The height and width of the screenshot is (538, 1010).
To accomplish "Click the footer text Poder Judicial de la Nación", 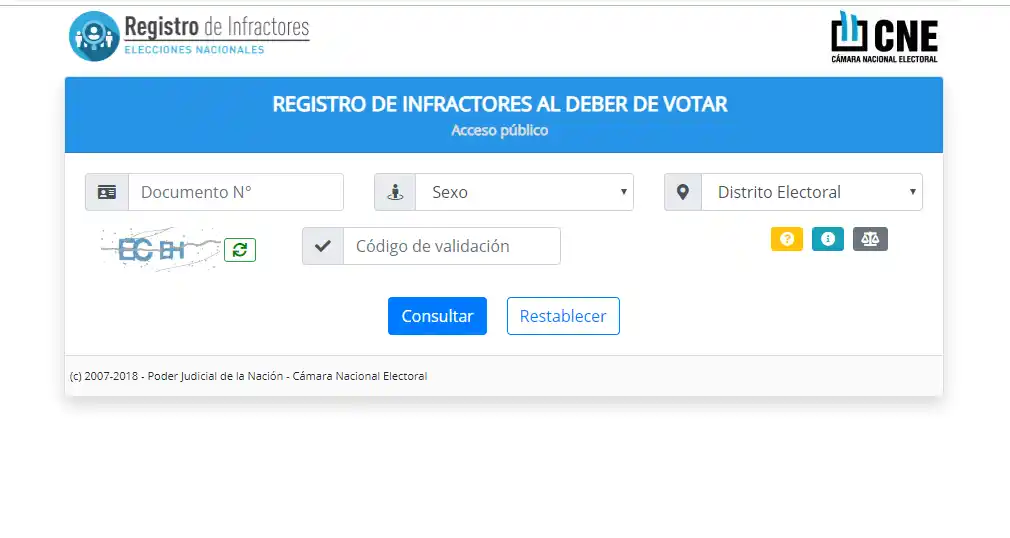I will [x=215, y=376].
